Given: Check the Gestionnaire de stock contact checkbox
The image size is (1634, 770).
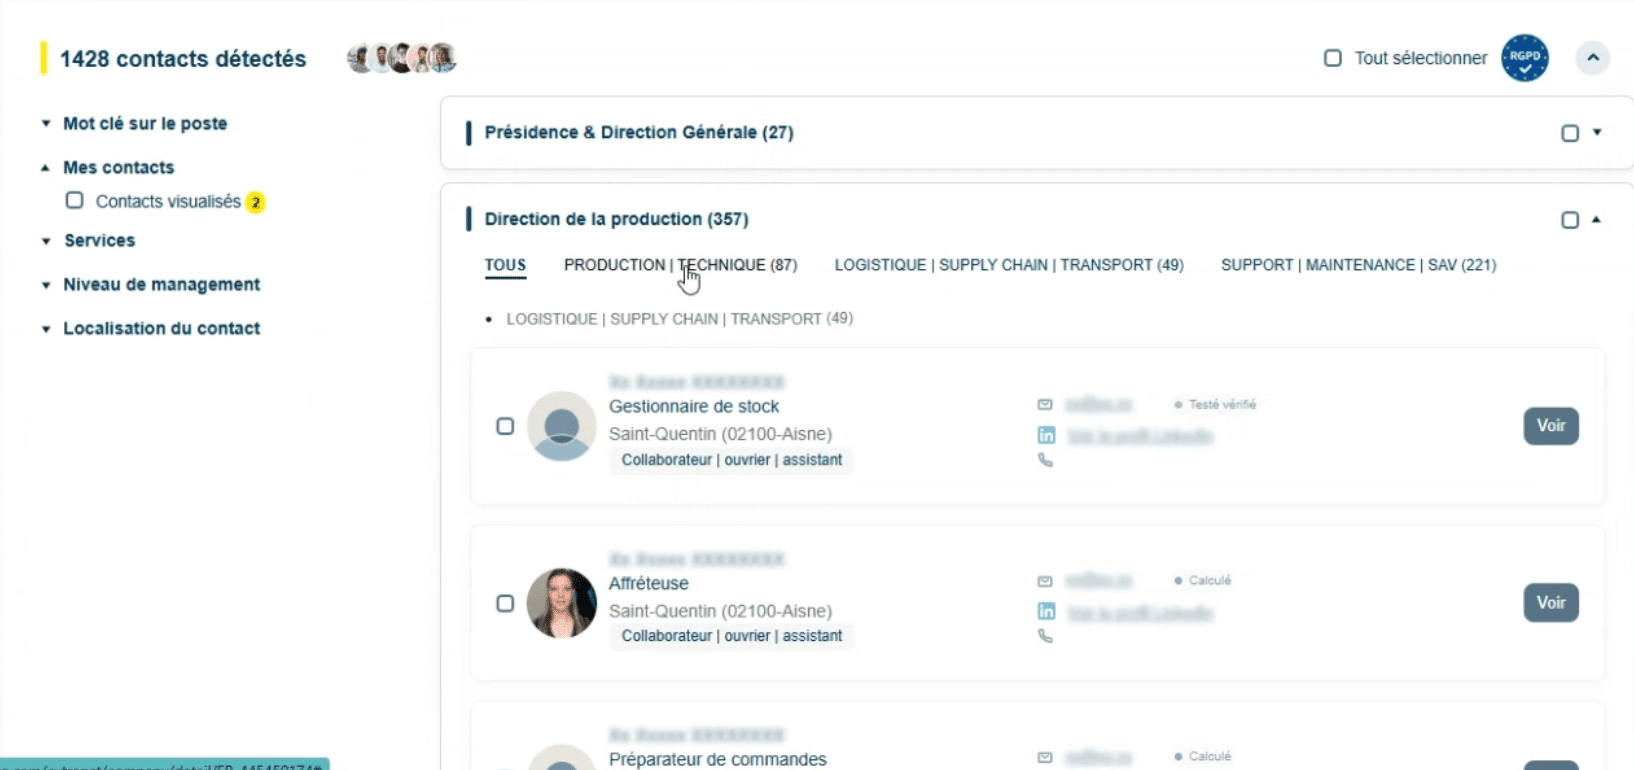Looking at the screenshot, I should click(x=505, y=427).
